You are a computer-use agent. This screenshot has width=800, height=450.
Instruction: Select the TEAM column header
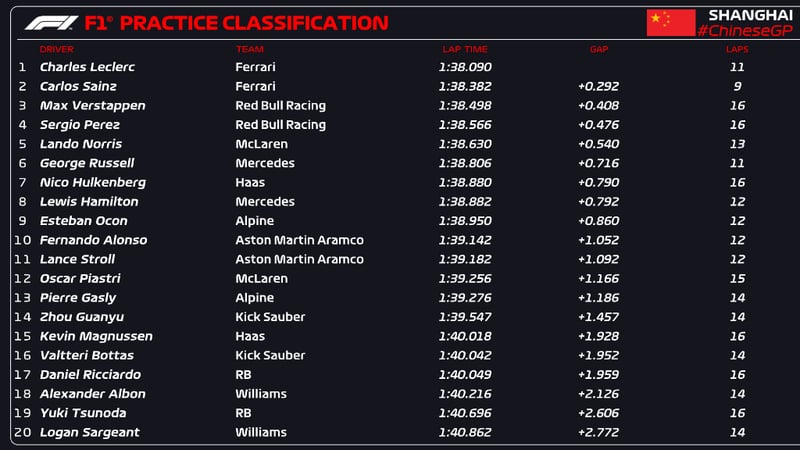(249, 49)
